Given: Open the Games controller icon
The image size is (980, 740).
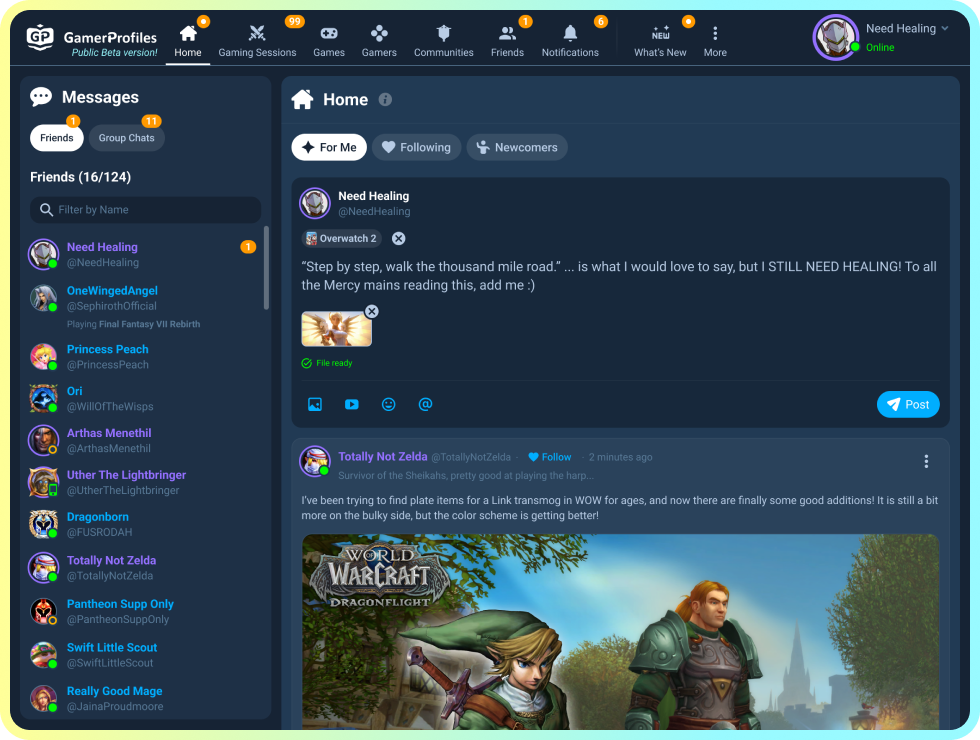Looking at the screenshot, I should tap(329, 32).
